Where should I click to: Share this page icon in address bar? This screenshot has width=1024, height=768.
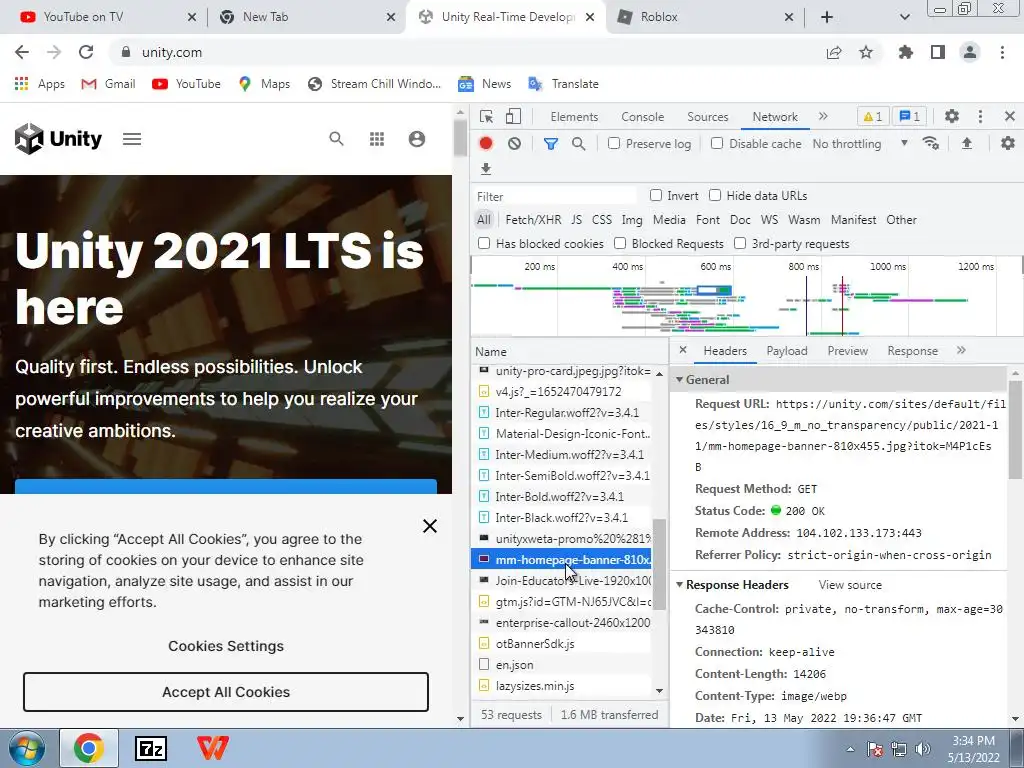tap(834, 52)
